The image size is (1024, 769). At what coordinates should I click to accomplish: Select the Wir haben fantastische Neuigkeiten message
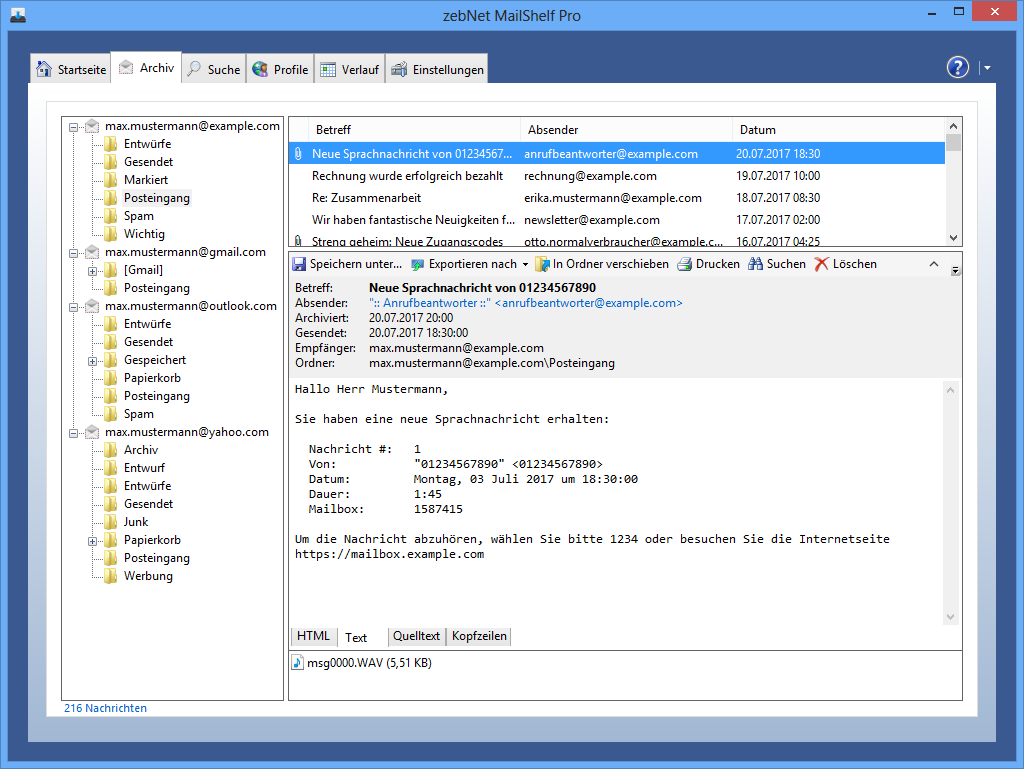click(616, 220)
